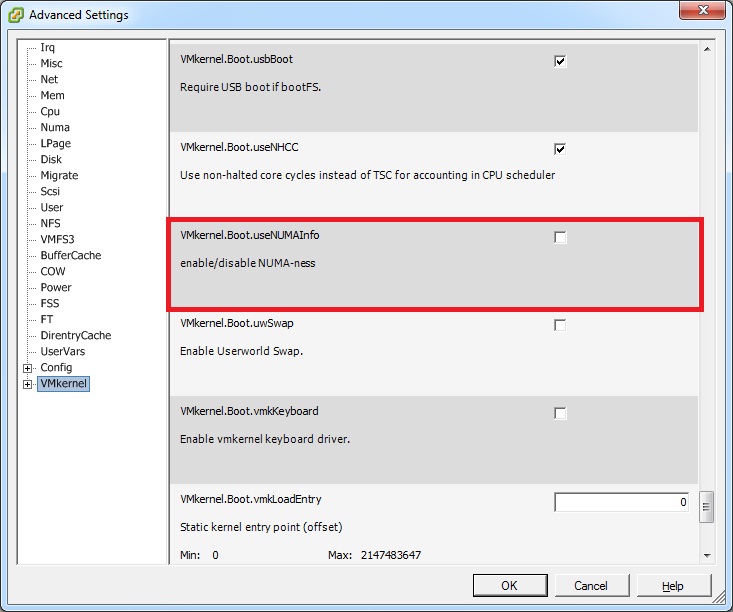Close the Advanced Settings dialog
This screenshot has width=733, height=612.
[703, 10]
